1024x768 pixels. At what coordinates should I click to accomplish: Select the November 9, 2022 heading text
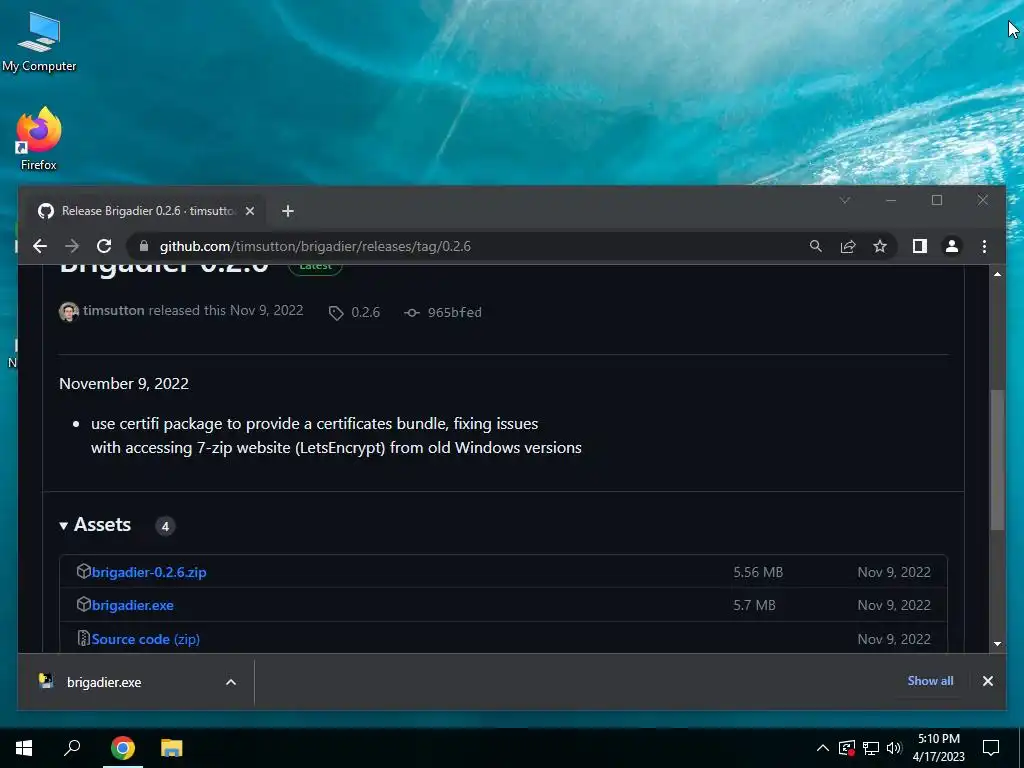point(124,383)
